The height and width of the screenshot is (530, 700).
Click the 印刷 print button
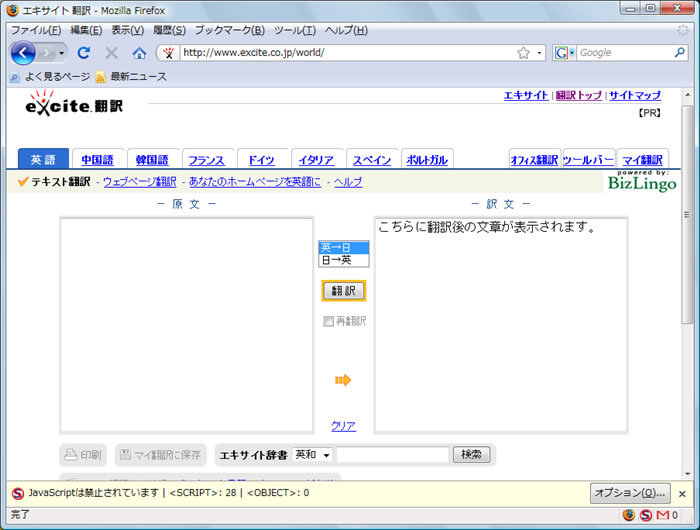tap(83, 455)
